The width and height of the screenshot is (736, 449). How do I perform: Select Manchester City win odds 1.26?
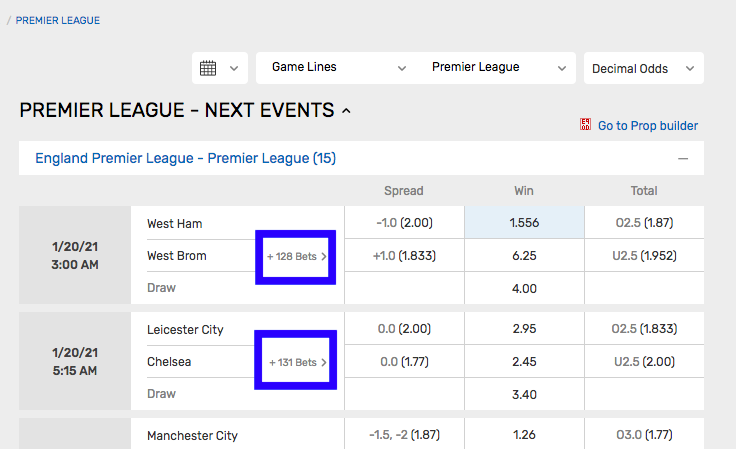pyautogui.click(x=524, y=434)
